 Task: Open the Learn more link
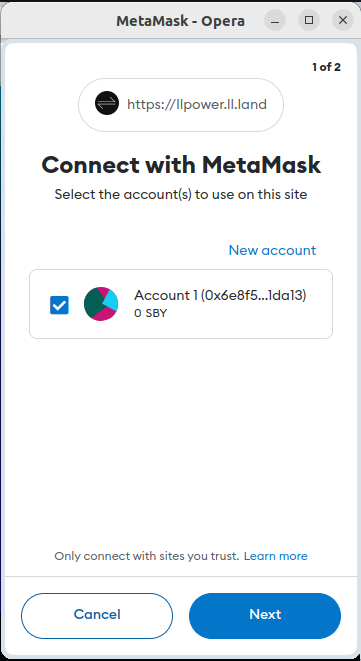276,556
